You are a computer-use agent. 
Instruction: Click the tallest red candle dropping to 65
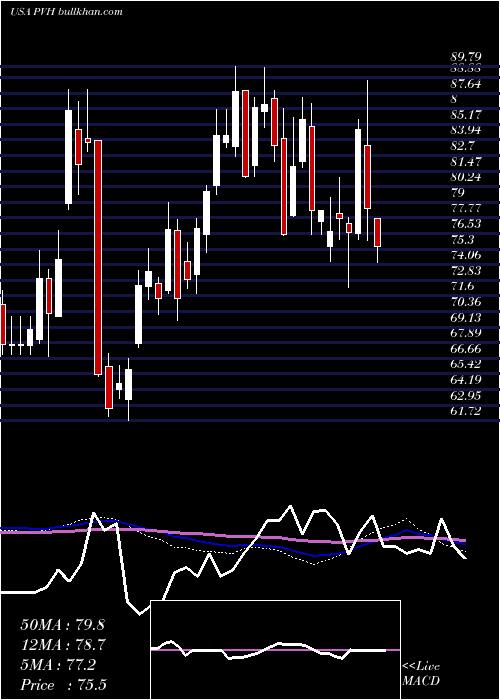tap(98, 258)
